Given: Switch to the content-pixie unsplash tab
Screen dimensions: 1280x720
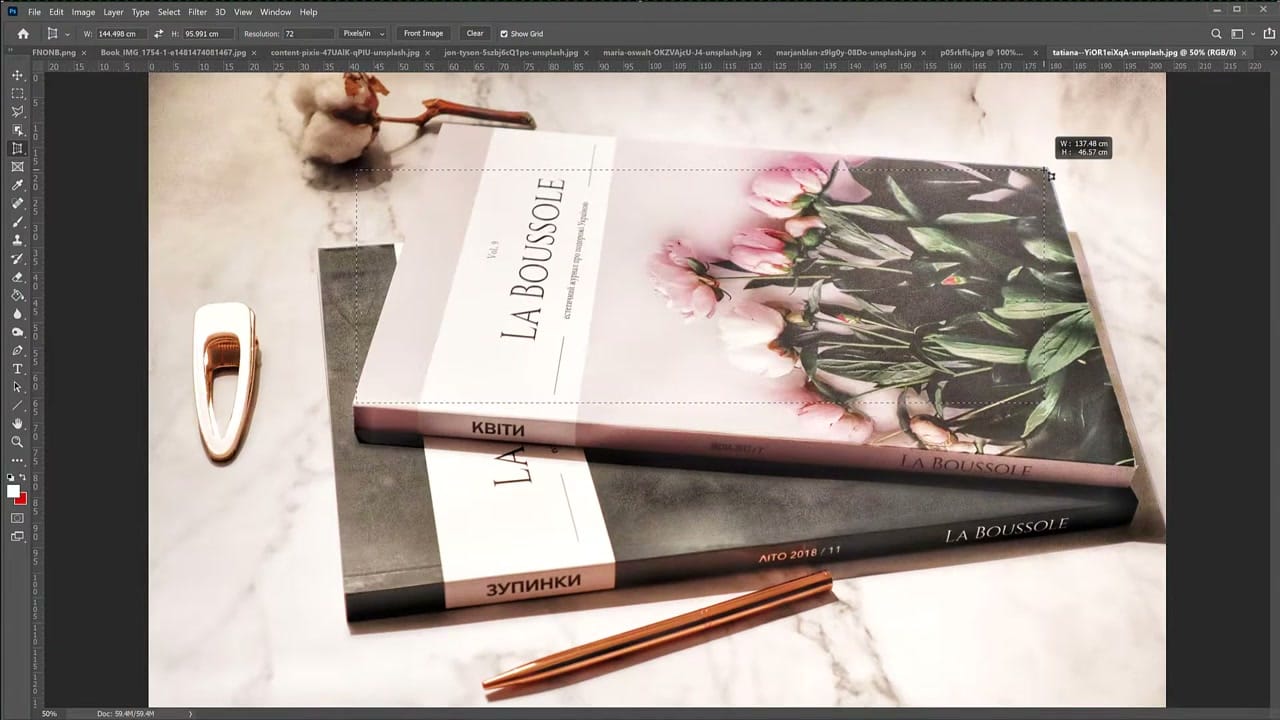Looking at the screenshot, I should (345, 52).
